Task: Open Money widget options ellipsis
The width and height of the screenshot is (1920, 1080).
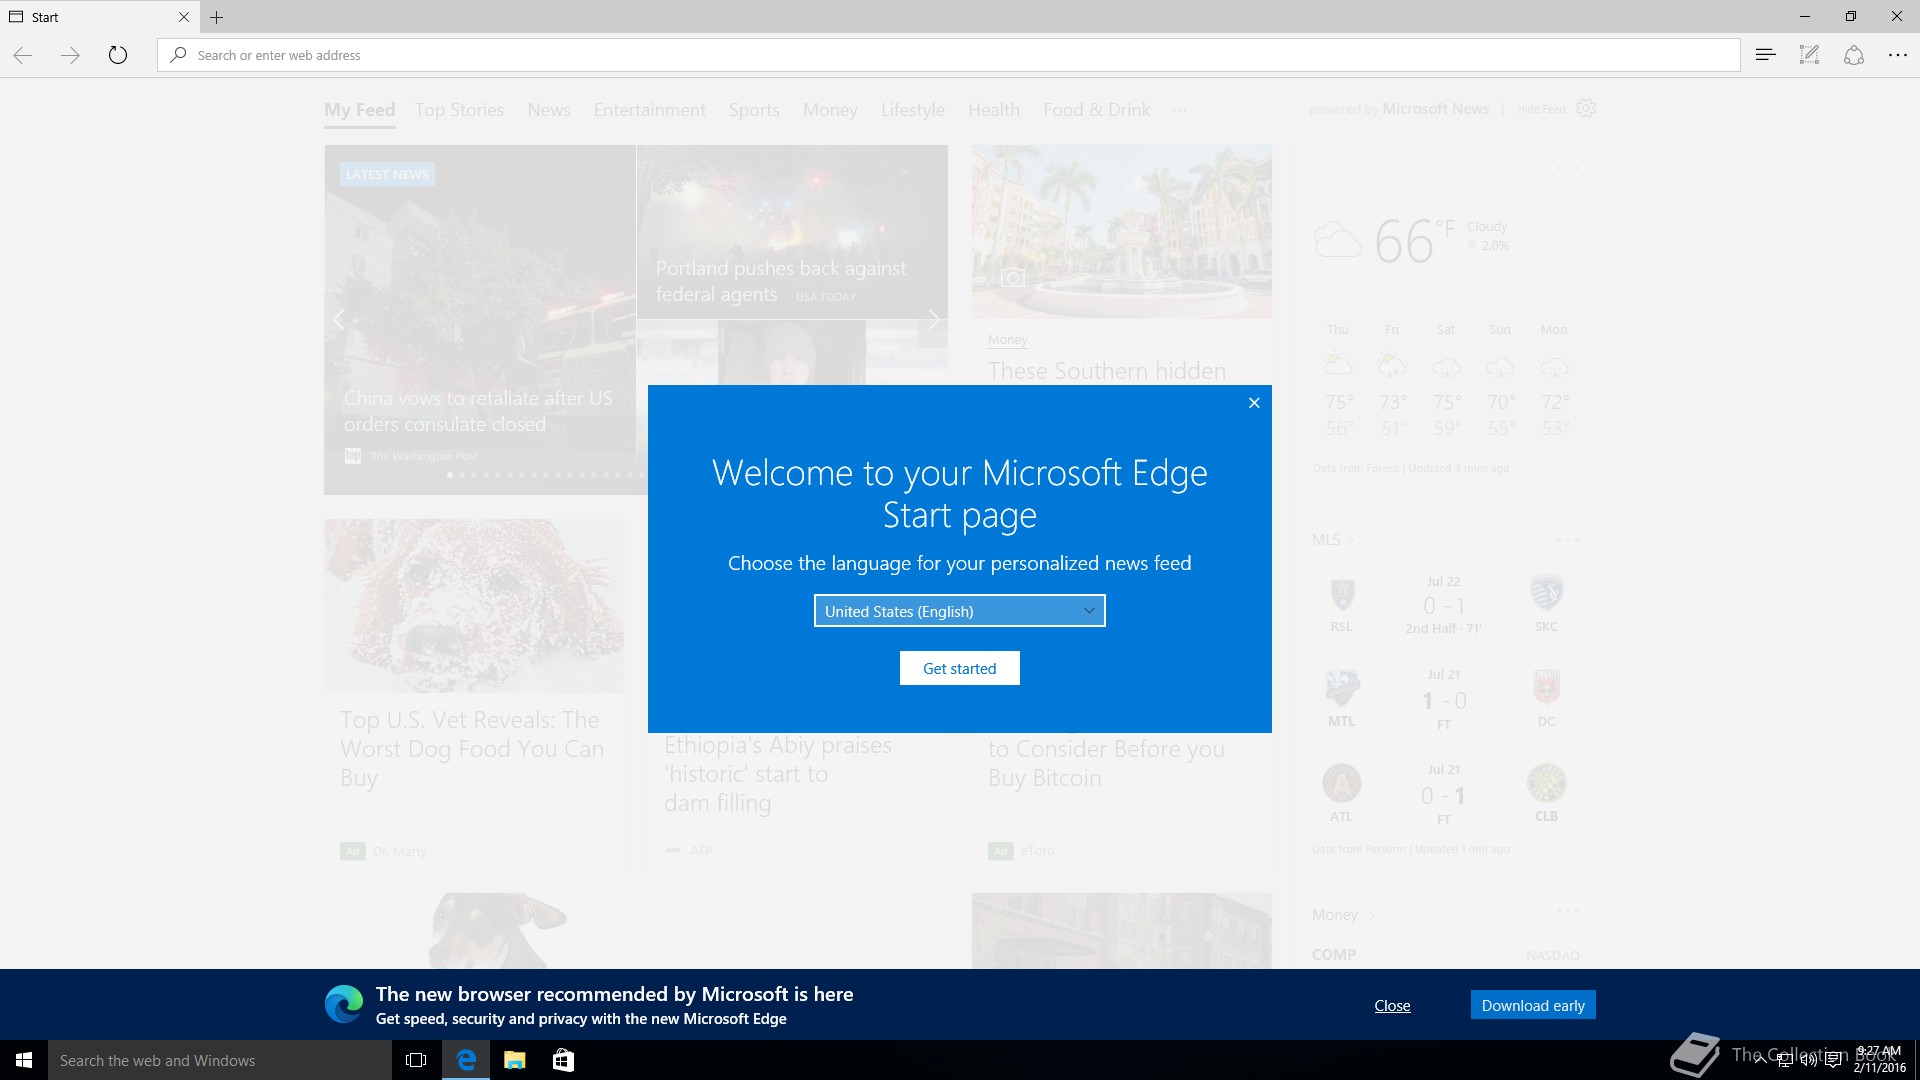Action: pos(1567,911)
